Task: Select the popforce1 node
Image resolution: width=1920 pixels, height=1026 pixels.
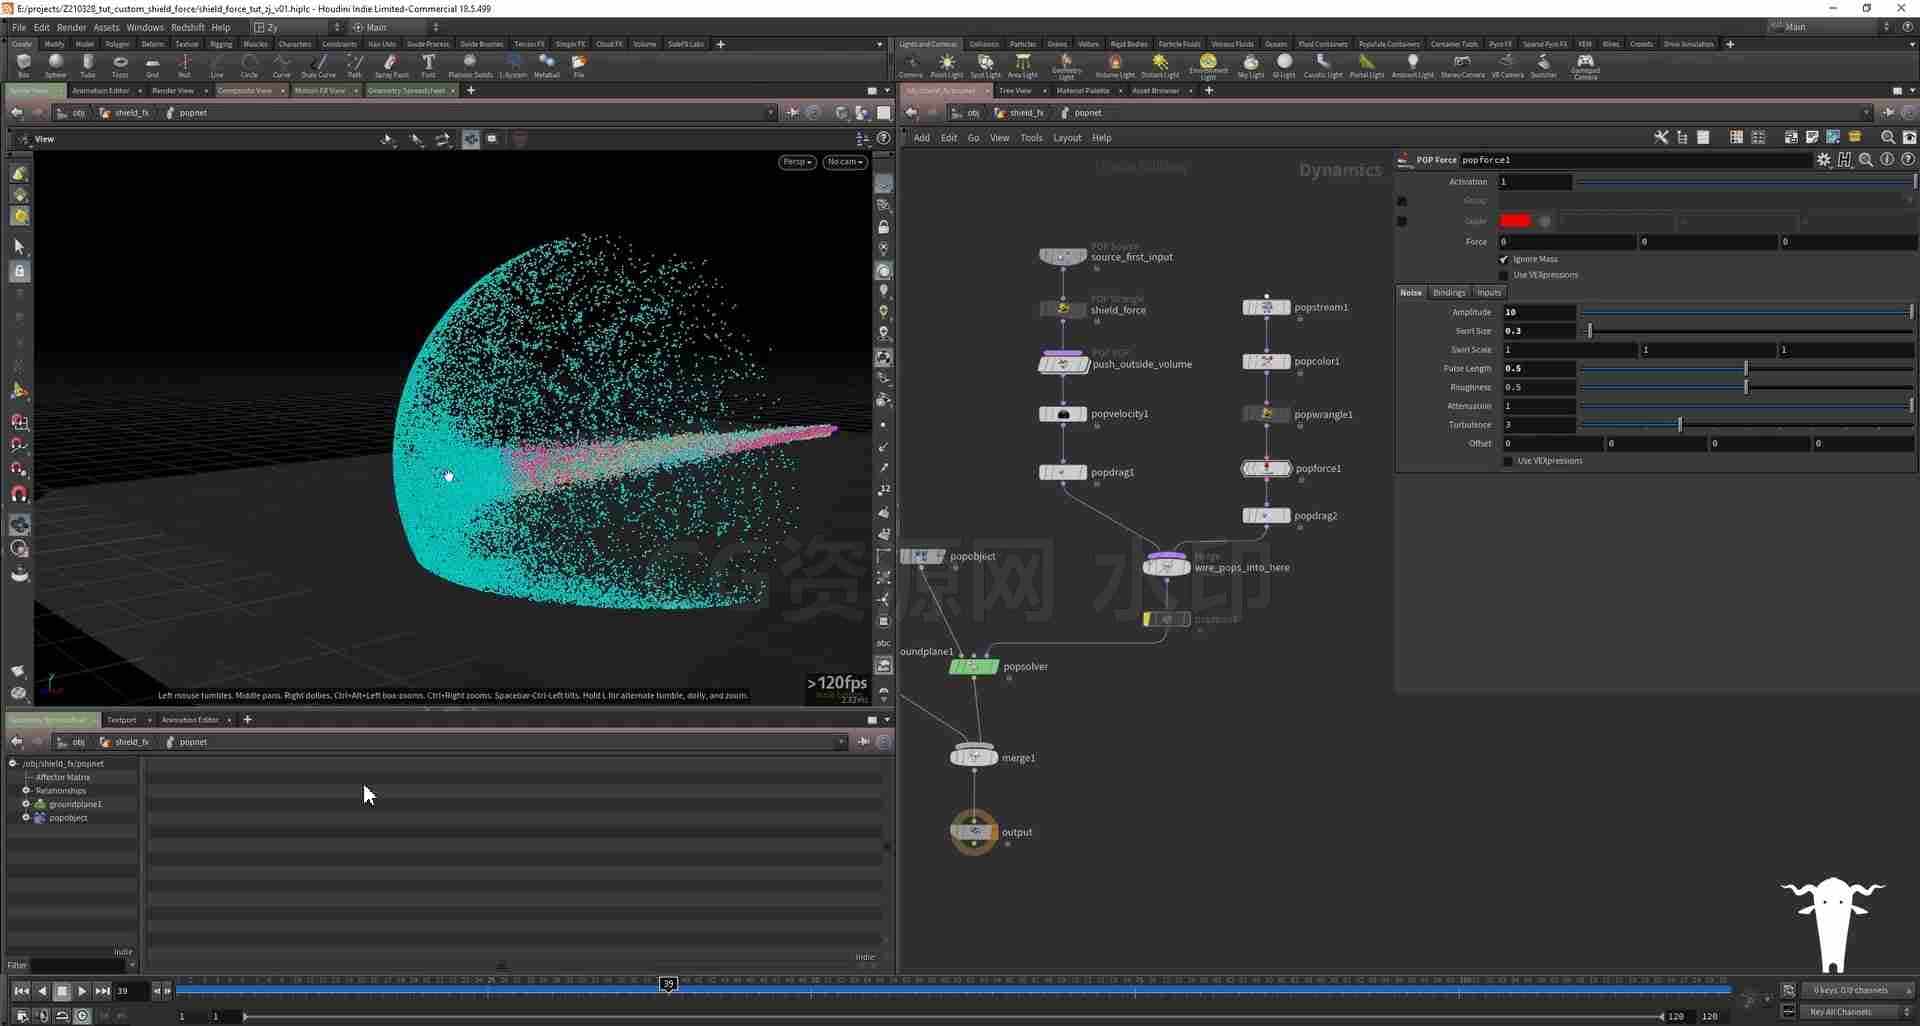Action: [1266, 468]
